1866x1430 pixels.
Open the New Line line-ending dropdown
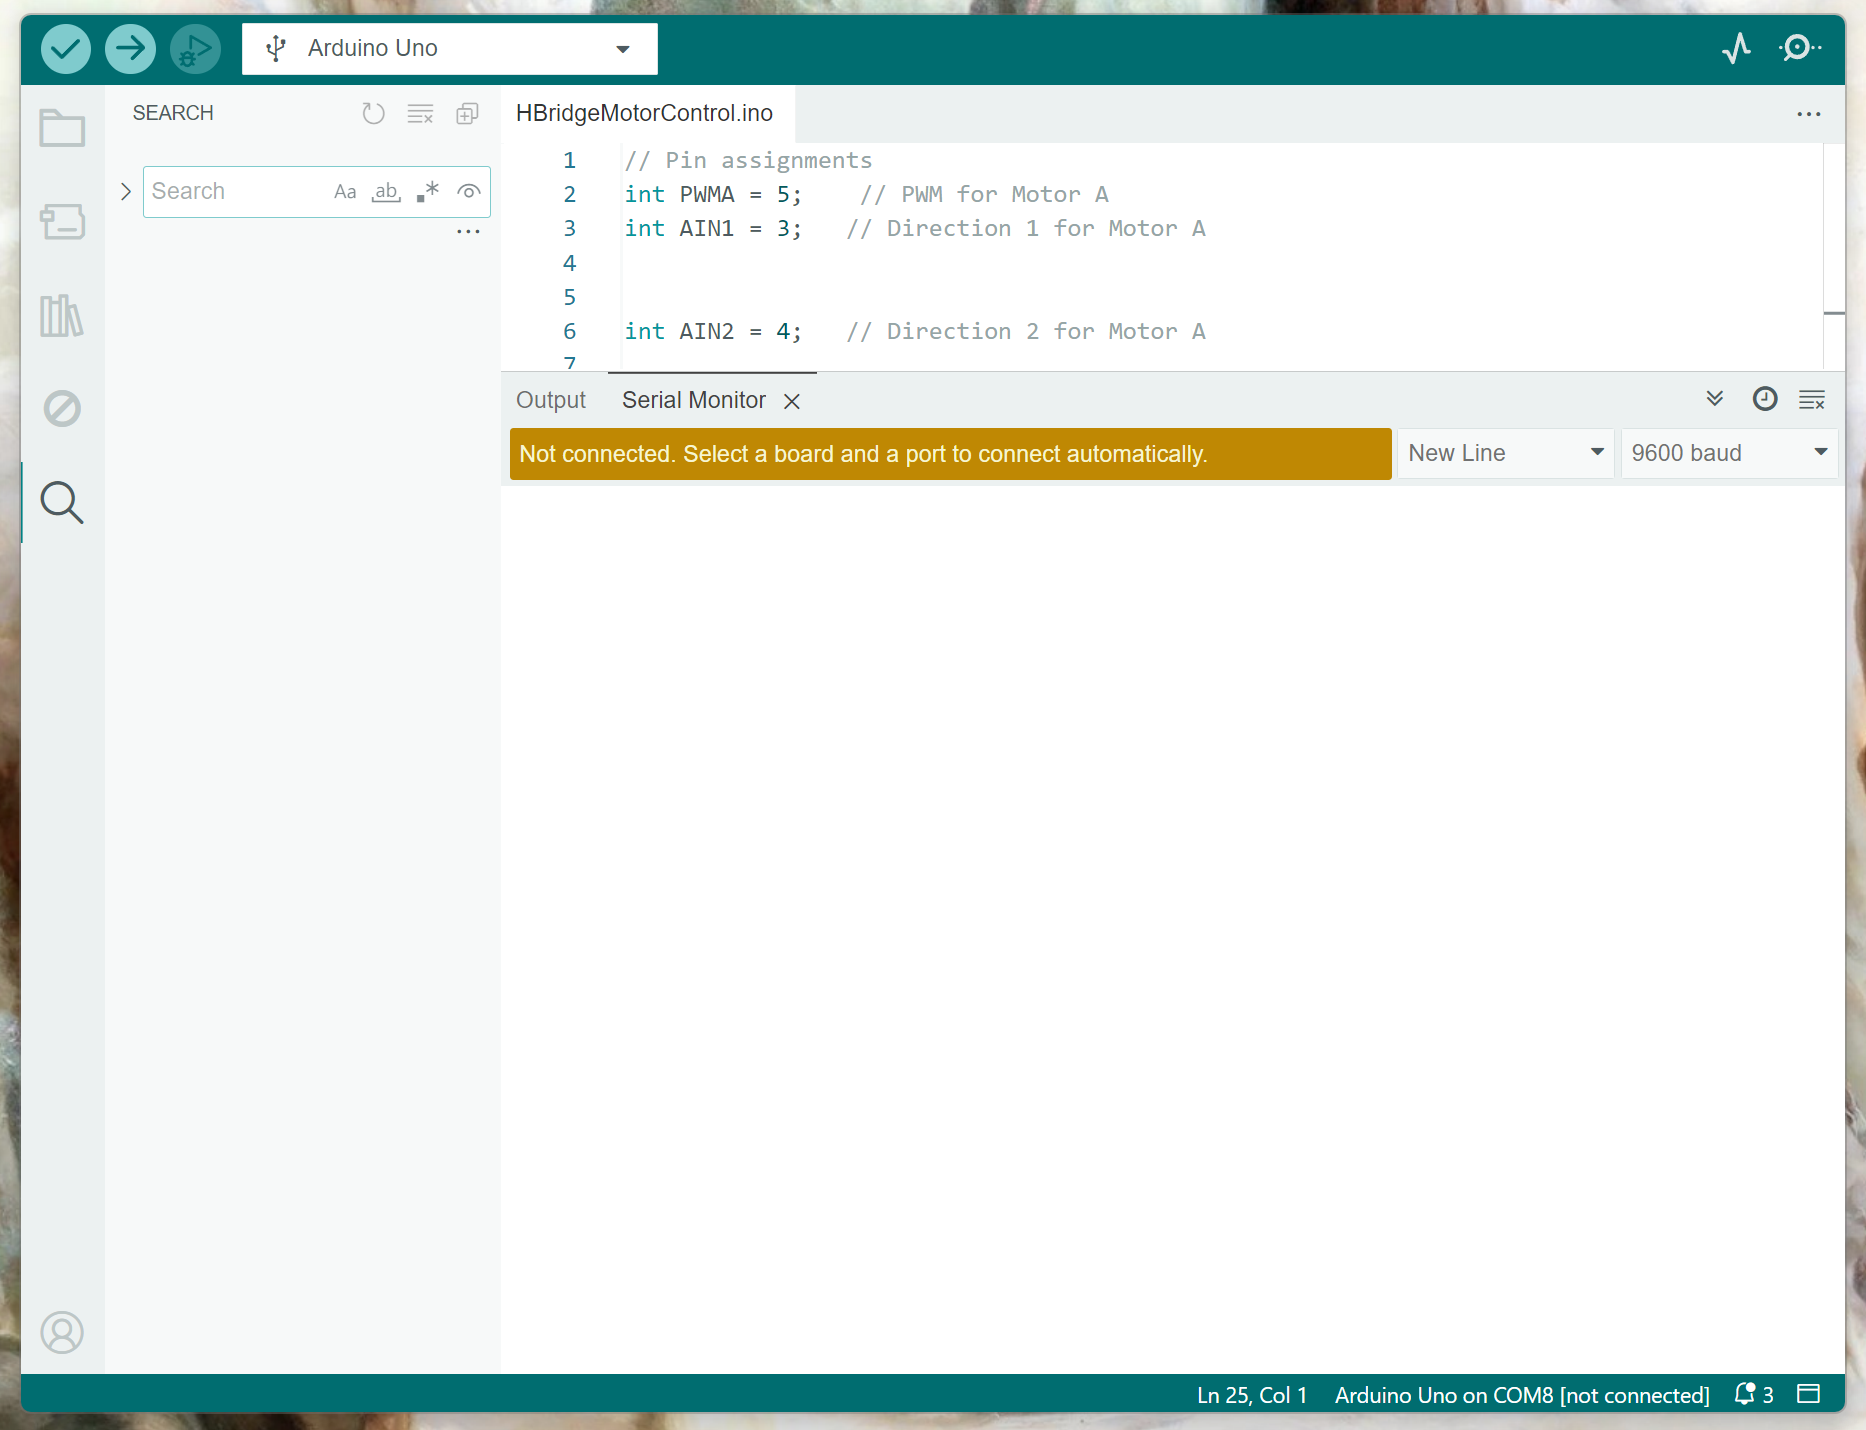pos(1504,453)
